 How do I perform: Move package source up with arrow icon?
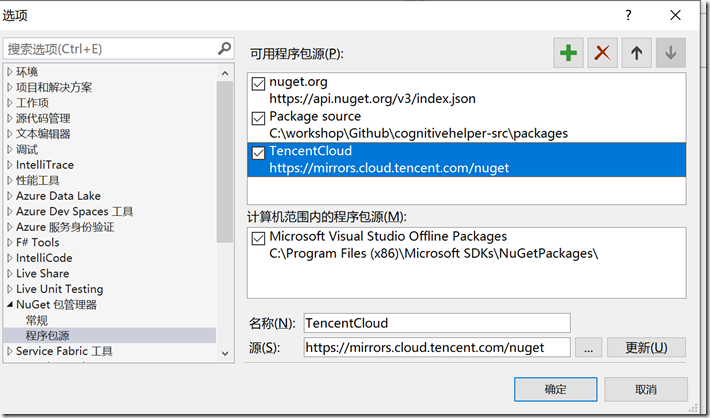pos(637,53)
